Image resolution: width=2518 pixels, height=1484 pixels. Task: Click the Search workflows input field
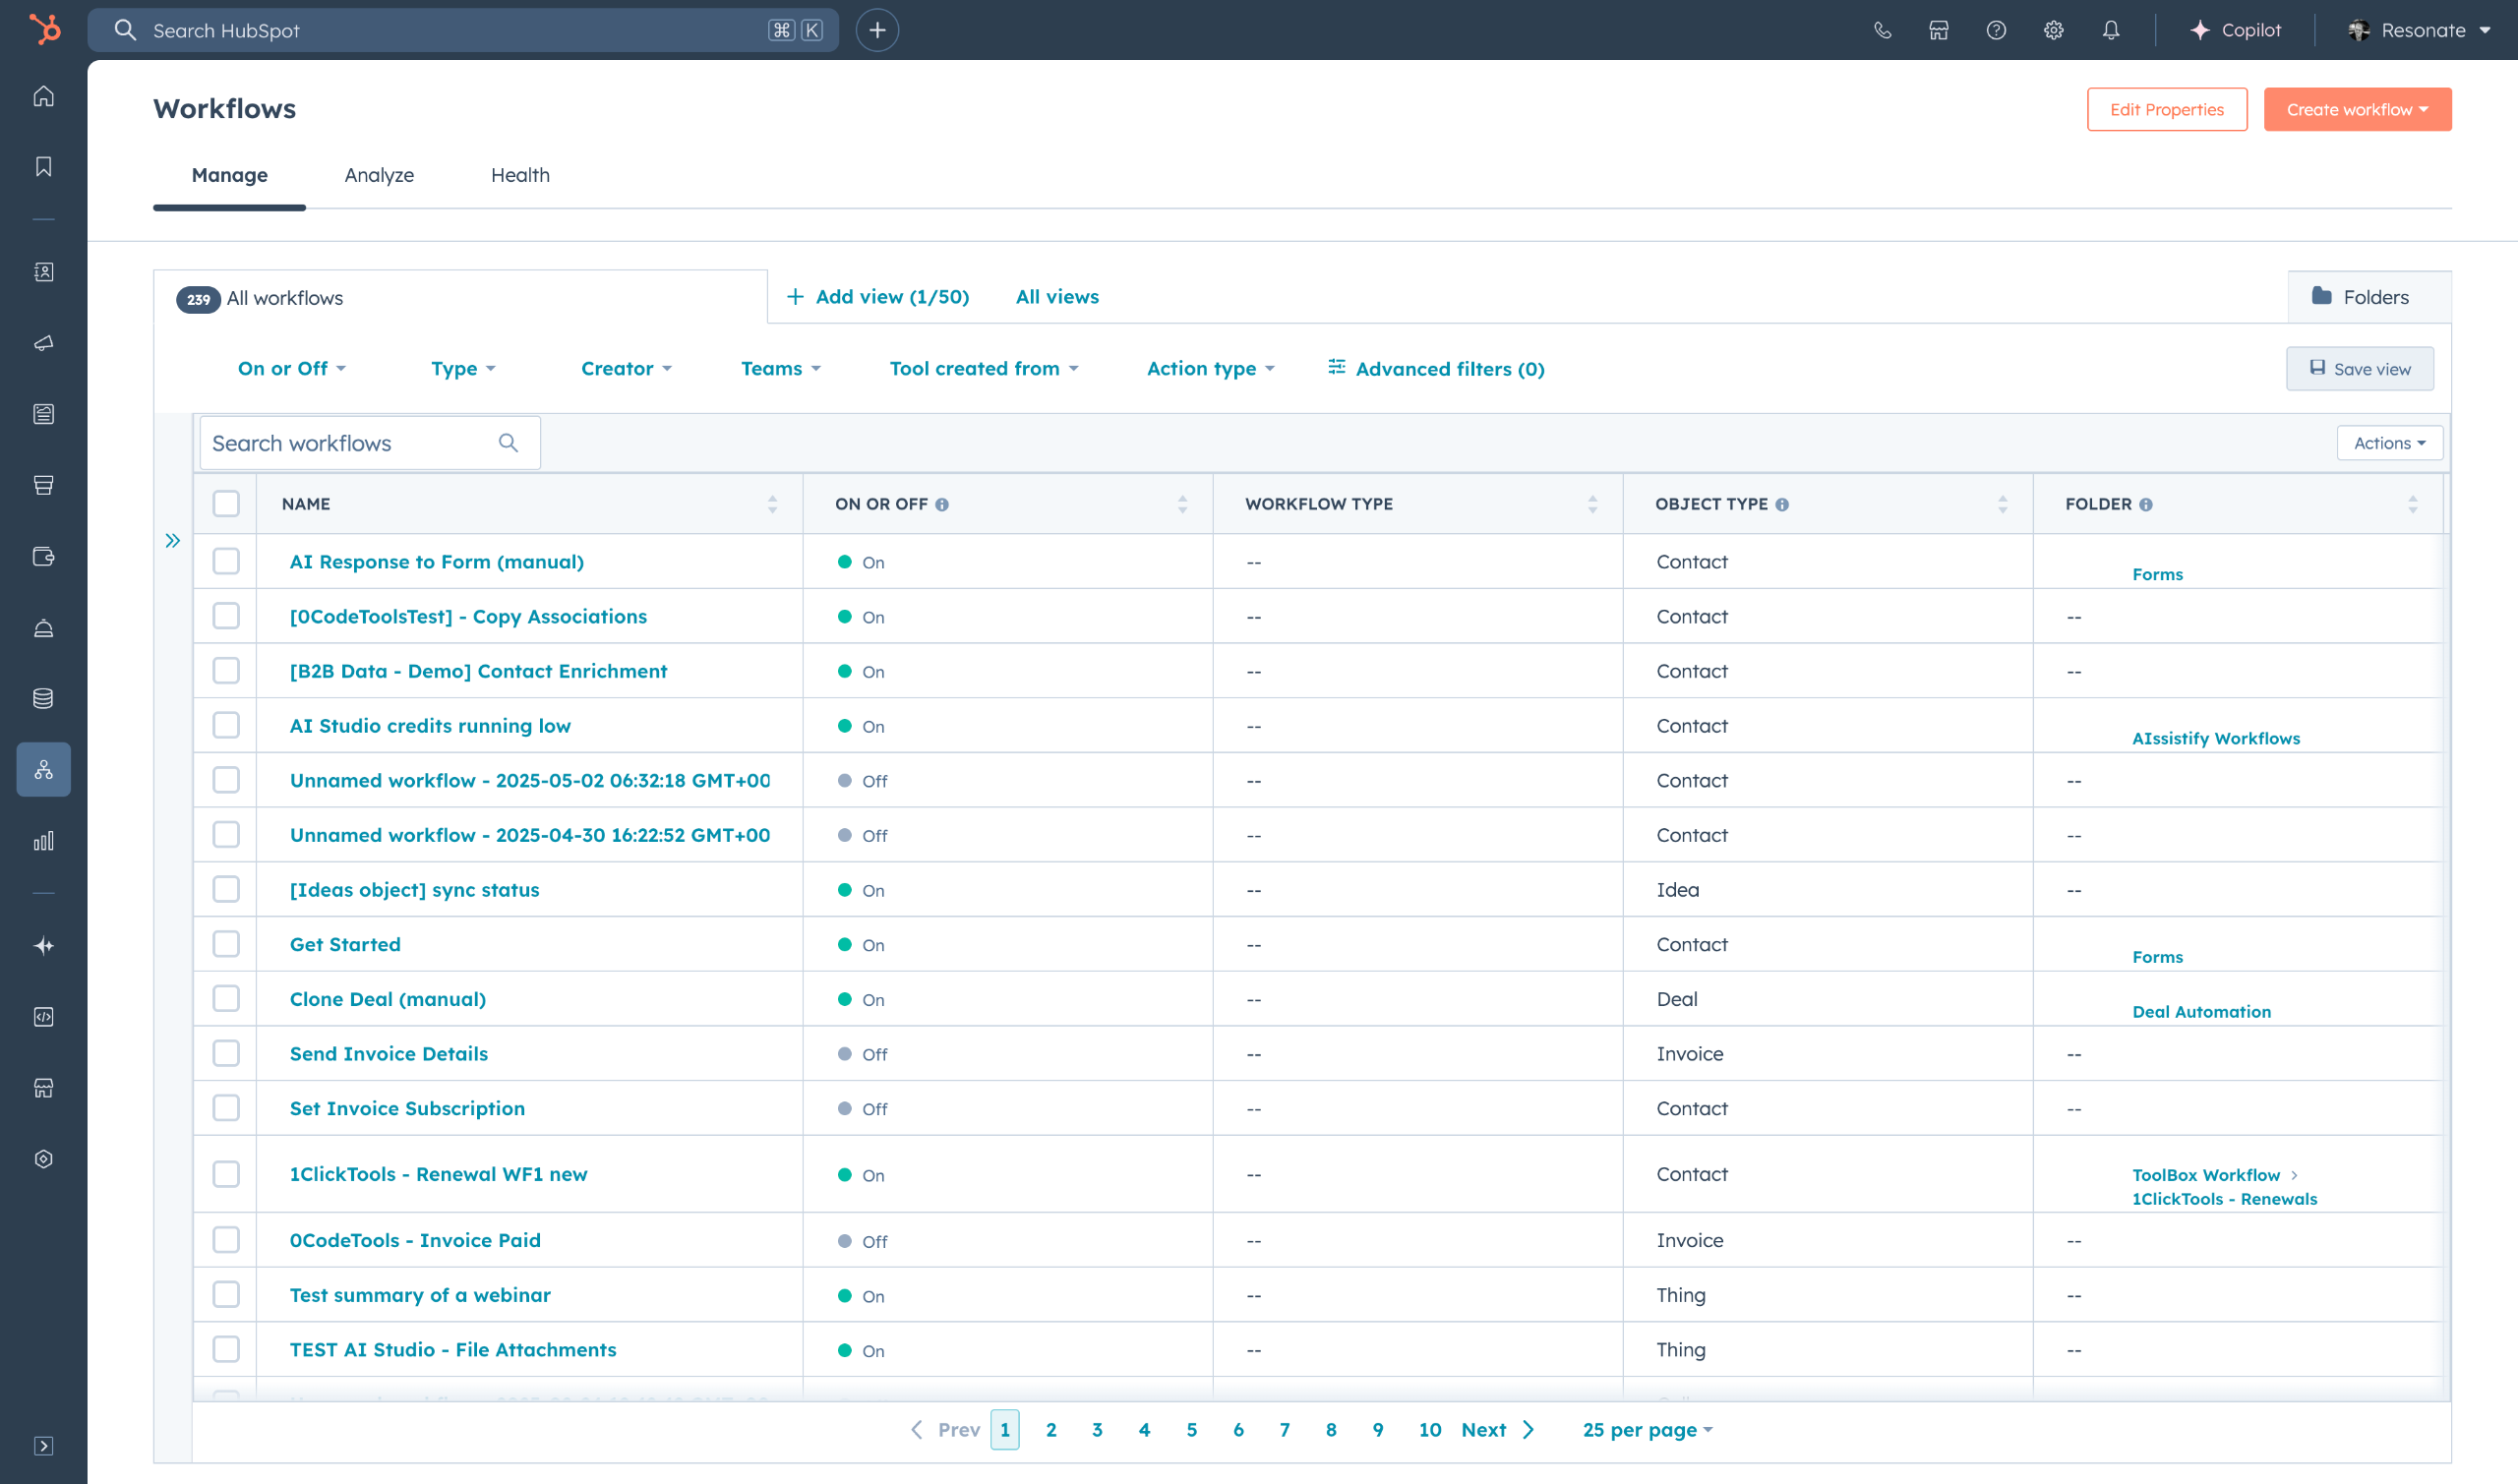(x=350, y=443)
